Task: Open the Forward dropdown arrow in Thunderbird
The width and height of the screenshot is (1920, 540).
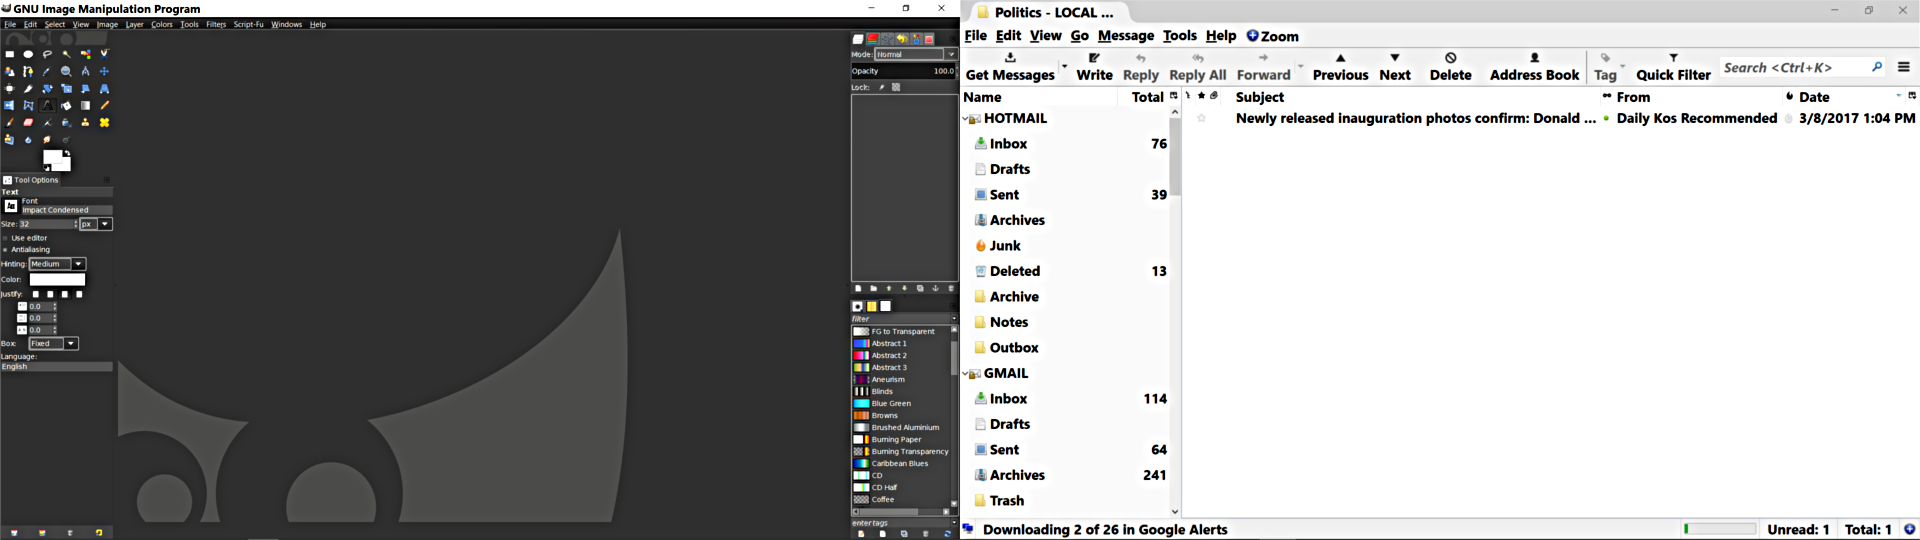Action: coord(1300,67)
